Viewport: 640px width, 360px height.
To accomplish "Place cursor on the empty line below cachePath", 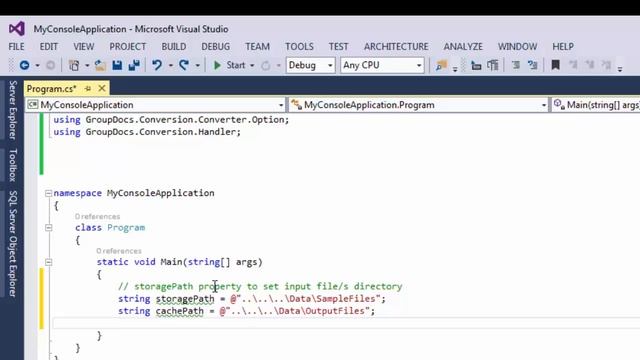I will [346, 324].
